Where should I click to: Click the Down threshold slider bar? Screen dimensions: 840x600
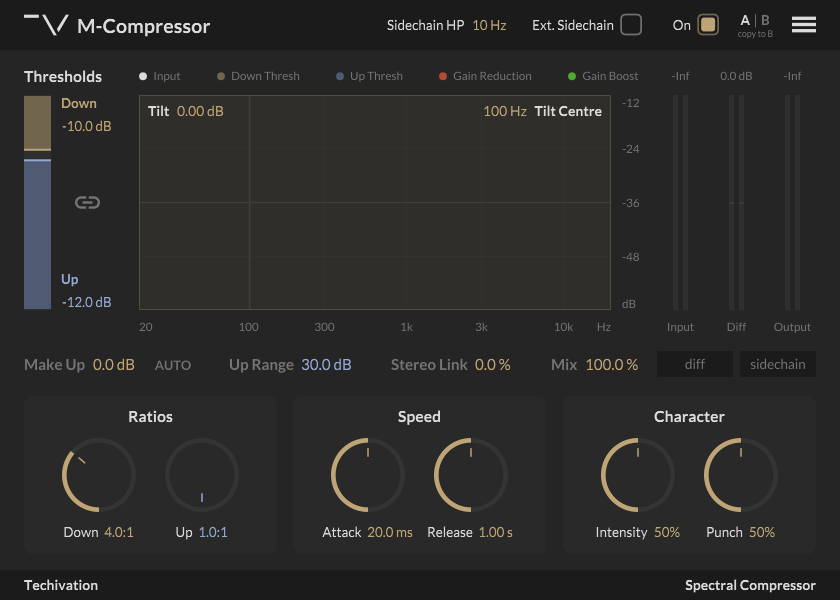click(38, 123)
